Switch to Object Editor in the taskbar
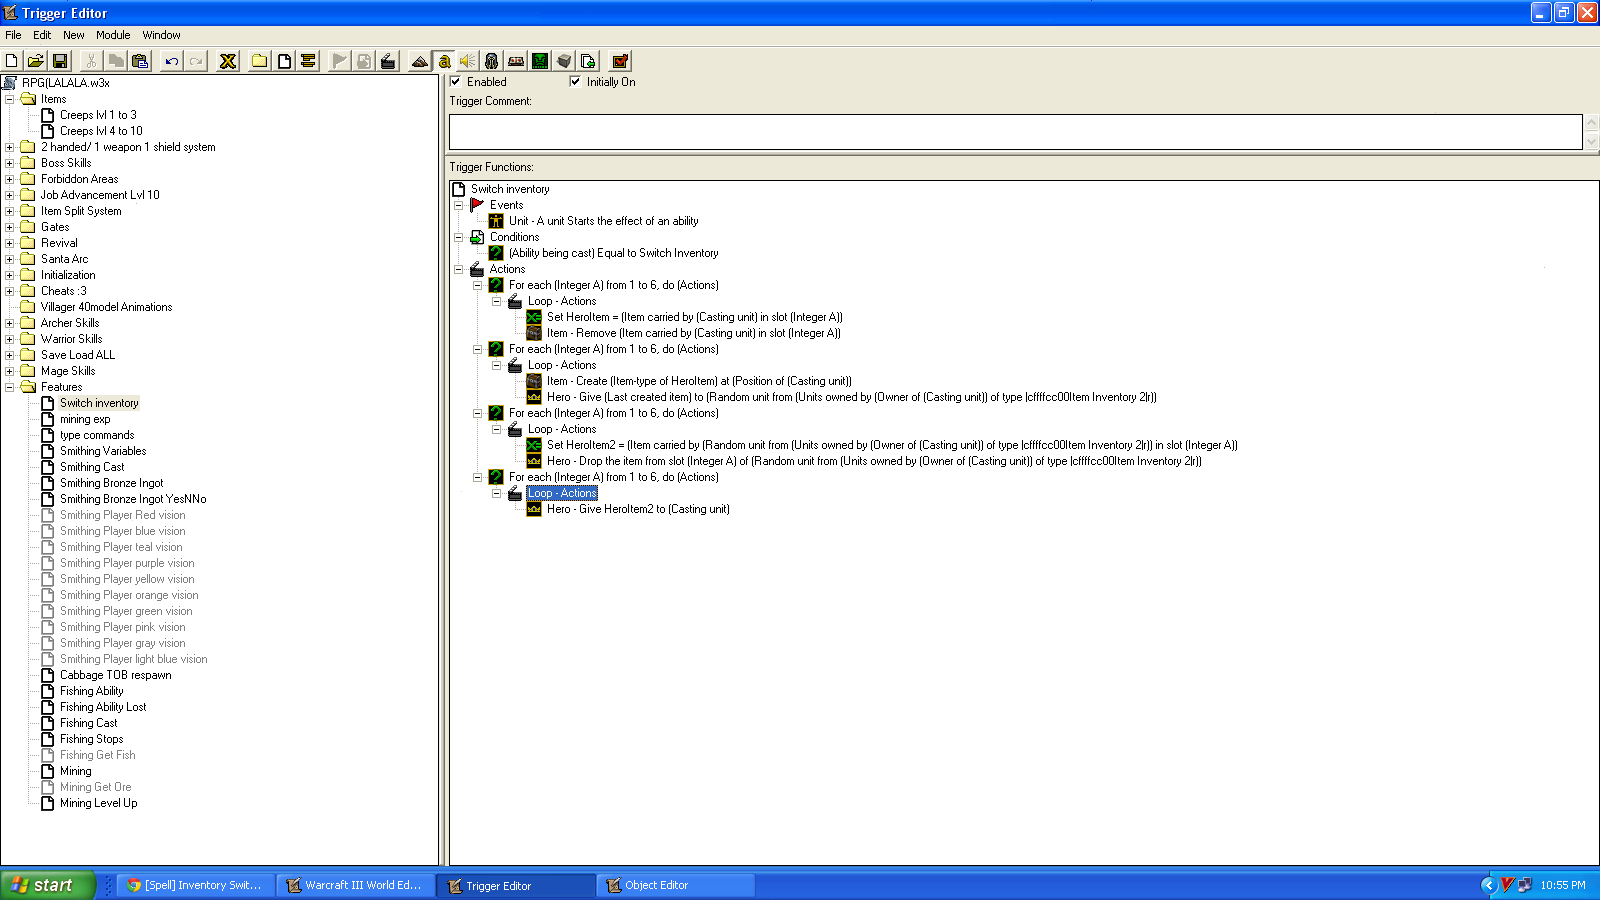 676,885
